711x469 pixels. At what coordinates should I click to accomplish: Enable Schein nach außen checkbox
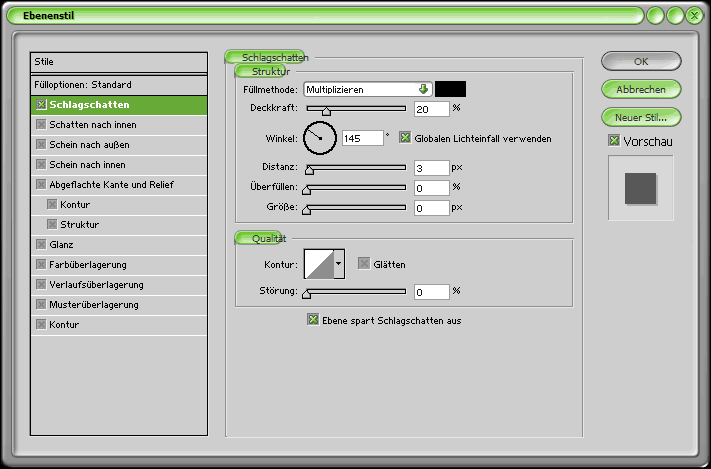(x=41, y=145)
